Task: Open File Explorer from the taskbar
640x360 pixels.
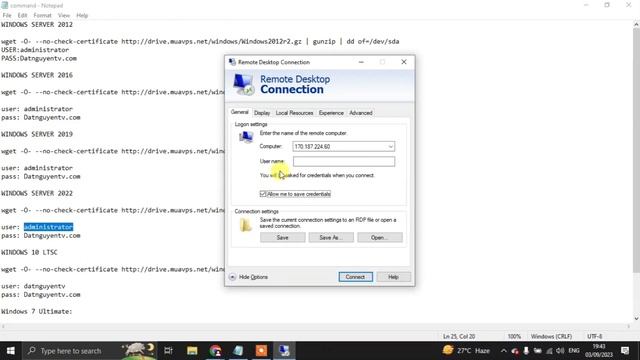Action: [x=192, y=351]
